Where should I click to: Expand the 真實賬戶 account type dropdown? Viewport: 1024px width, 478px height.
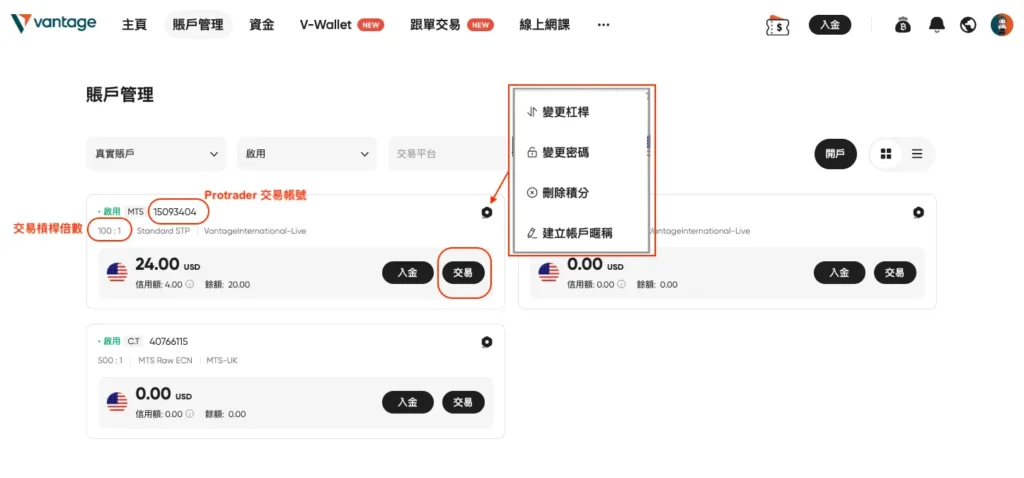tap(156, 154)
